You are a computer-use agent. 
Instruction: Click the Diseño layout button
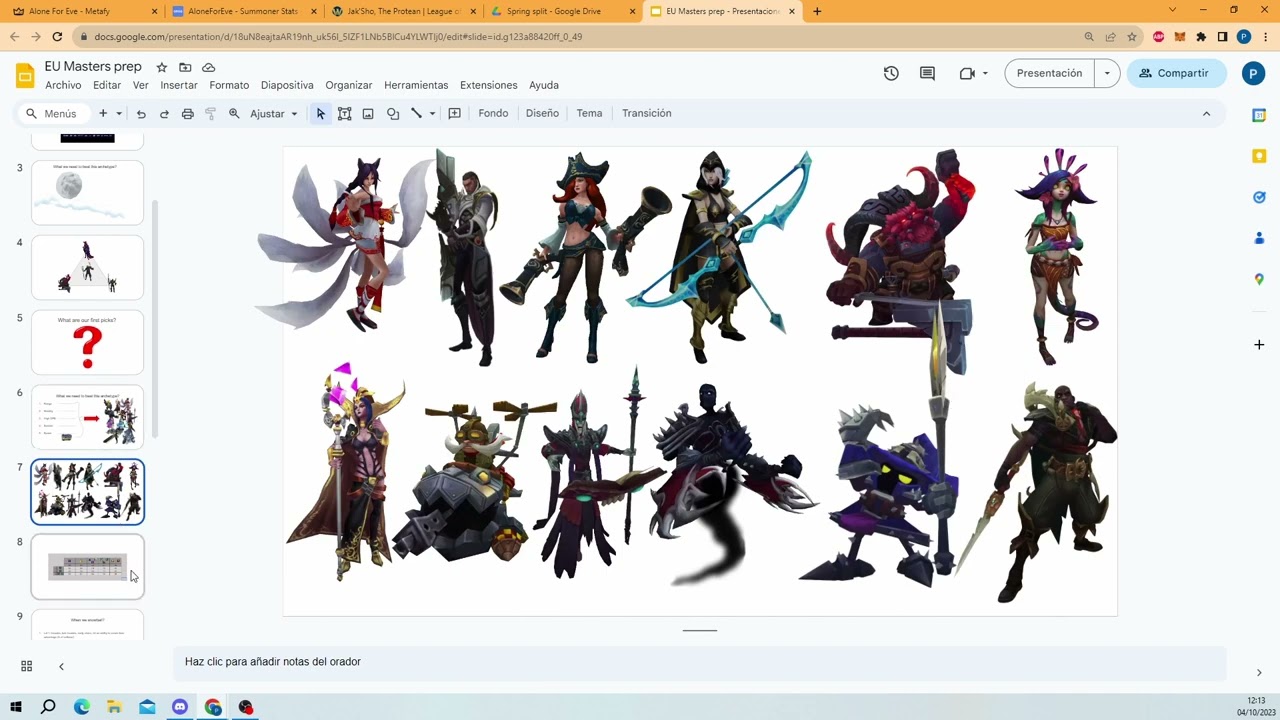click(x=542, y=113)
